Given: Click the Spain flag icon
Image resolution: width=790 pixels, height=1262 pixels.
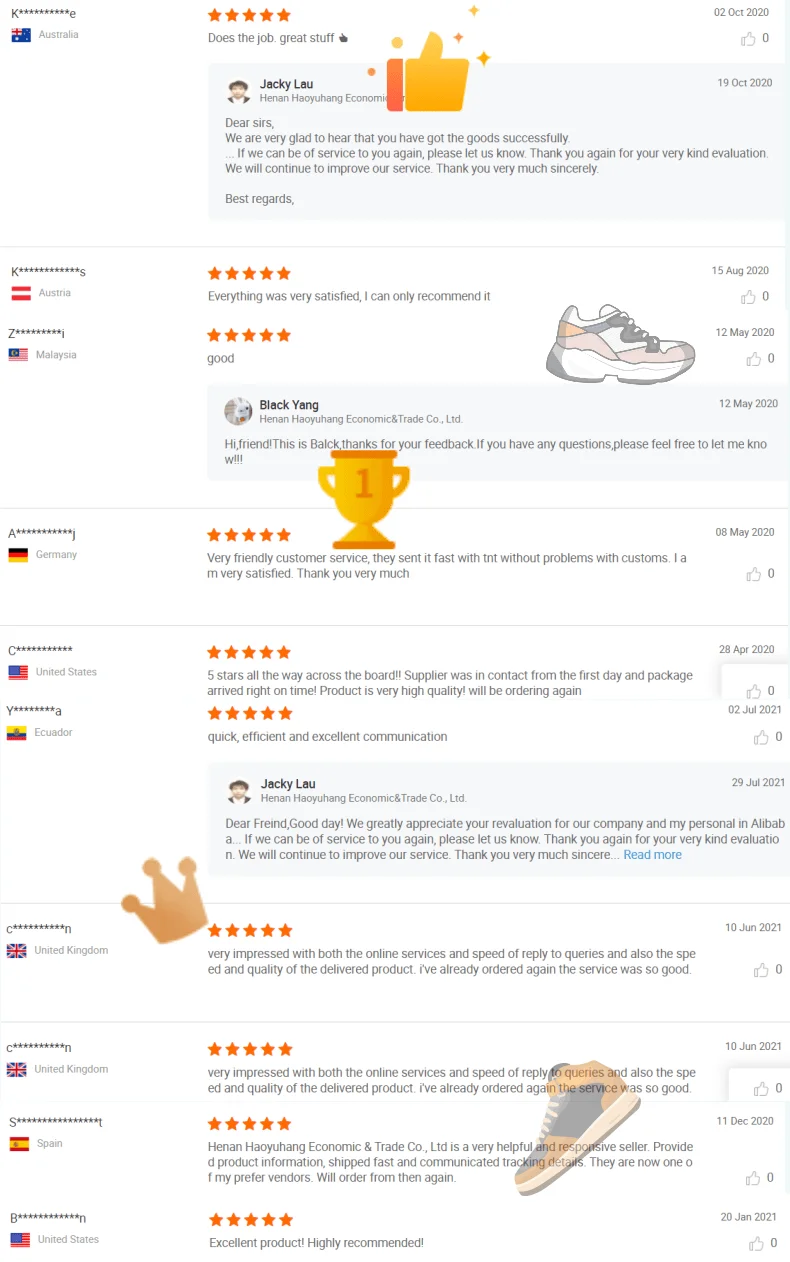Looking at the screenshot, I should (x=19, y=1144).
